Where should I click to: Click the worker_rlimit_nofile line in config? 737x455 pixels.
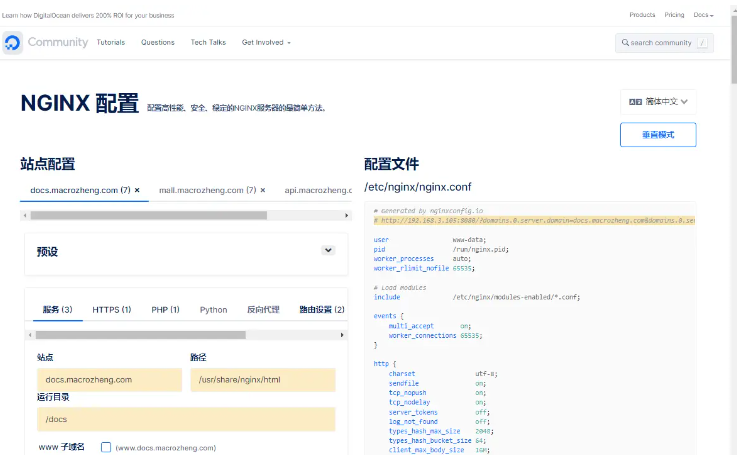pyautogui.click(x=424, y=268)
